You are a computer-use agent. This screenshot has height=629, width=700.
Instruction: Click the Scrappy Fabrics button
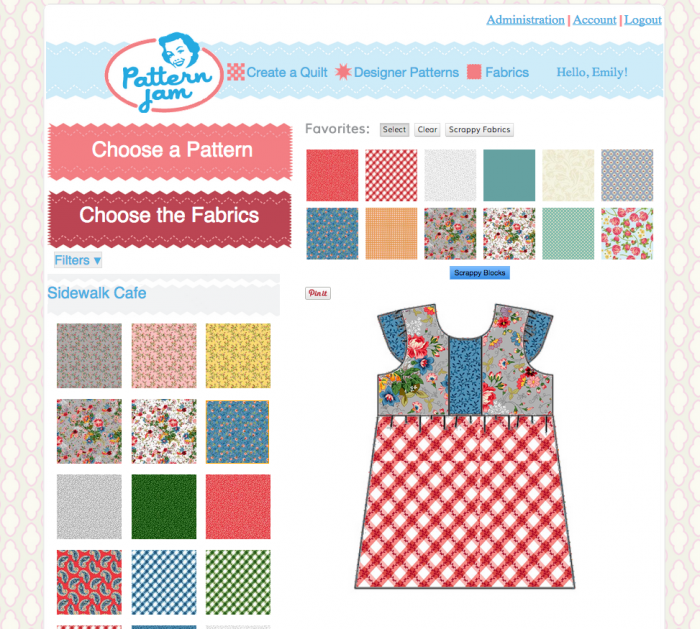point(479,129)
